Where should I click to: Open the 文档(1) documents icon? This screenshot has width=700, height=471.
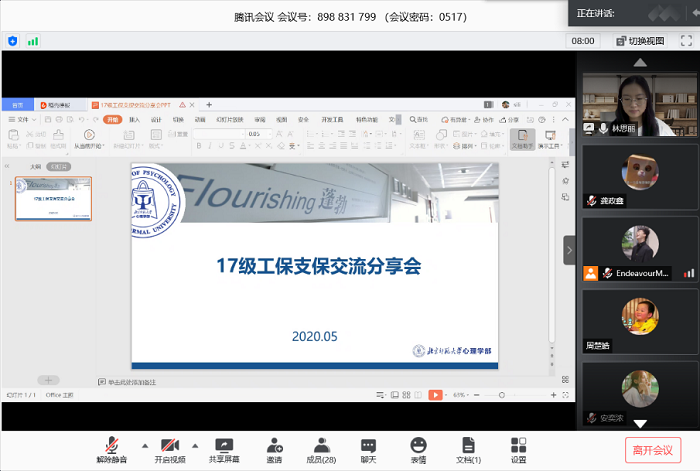(468, 449)
